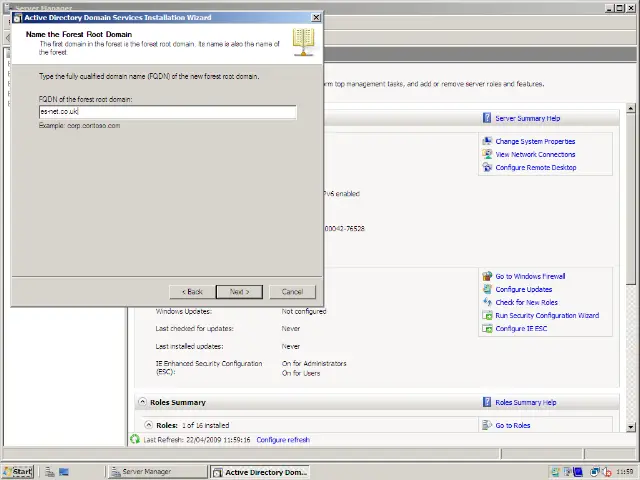Click the Windows Firewall icon

tap(487, 276)
